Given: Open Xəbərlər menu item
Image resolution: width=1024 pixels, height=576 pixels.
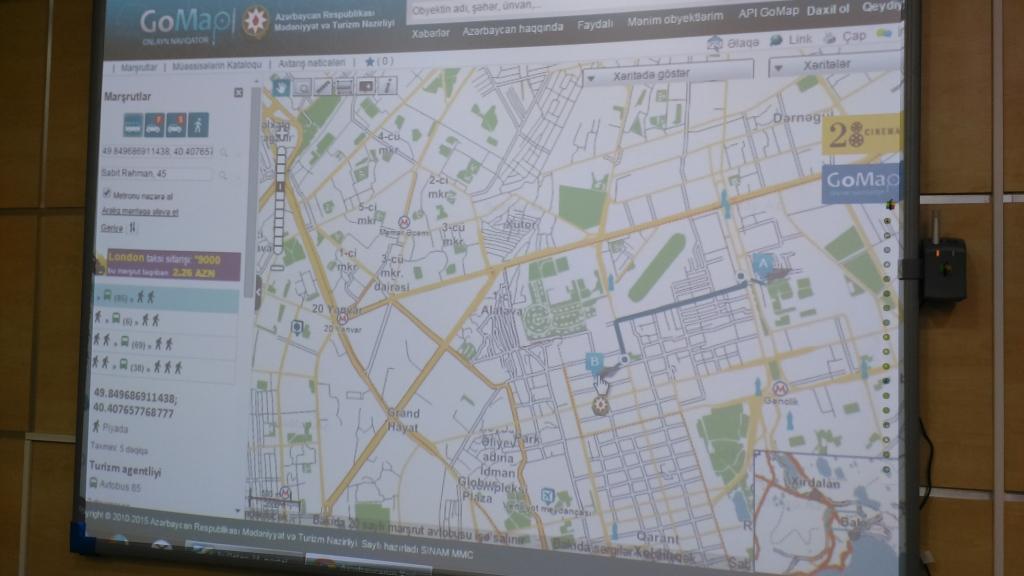Looking at the screenshot, I should 430,33.
